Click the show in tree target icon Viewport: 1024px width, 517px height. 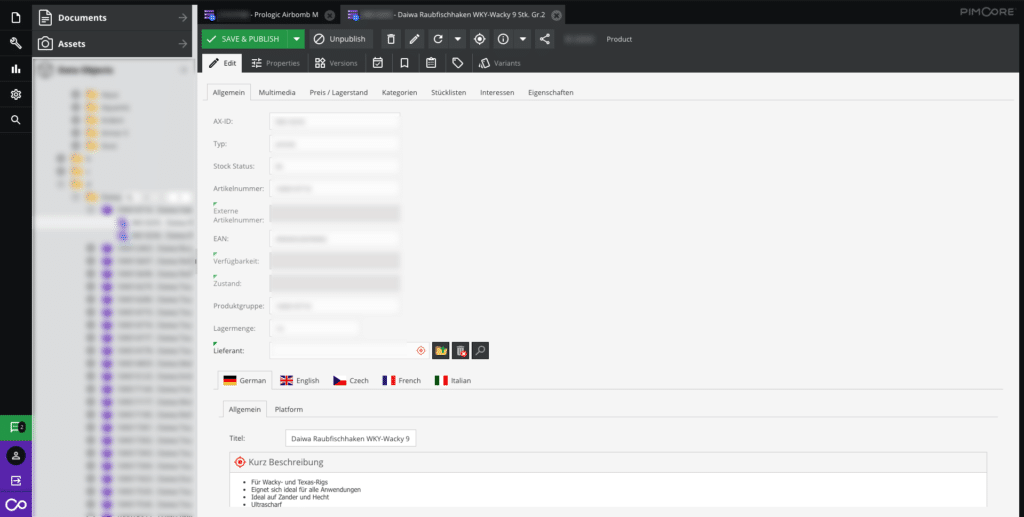pos(479,39)
